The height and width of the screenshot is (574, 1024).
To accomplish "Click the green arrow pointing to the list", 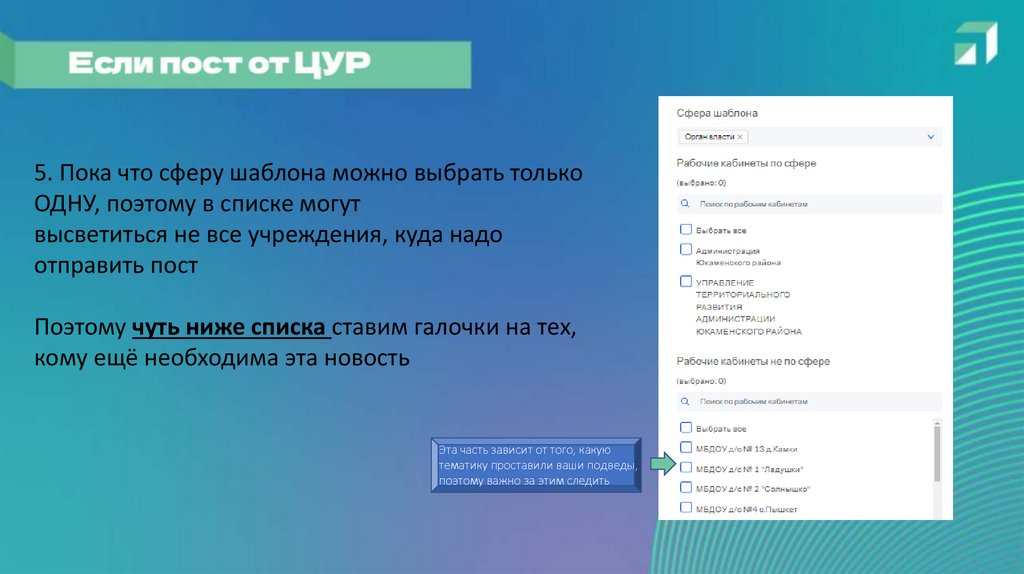I will 660,465.
